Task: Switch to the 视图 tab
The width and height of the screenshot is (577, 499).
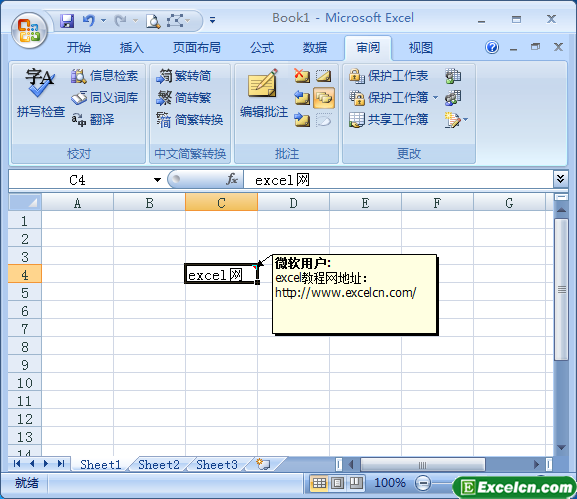Action: tap(421, 47)
